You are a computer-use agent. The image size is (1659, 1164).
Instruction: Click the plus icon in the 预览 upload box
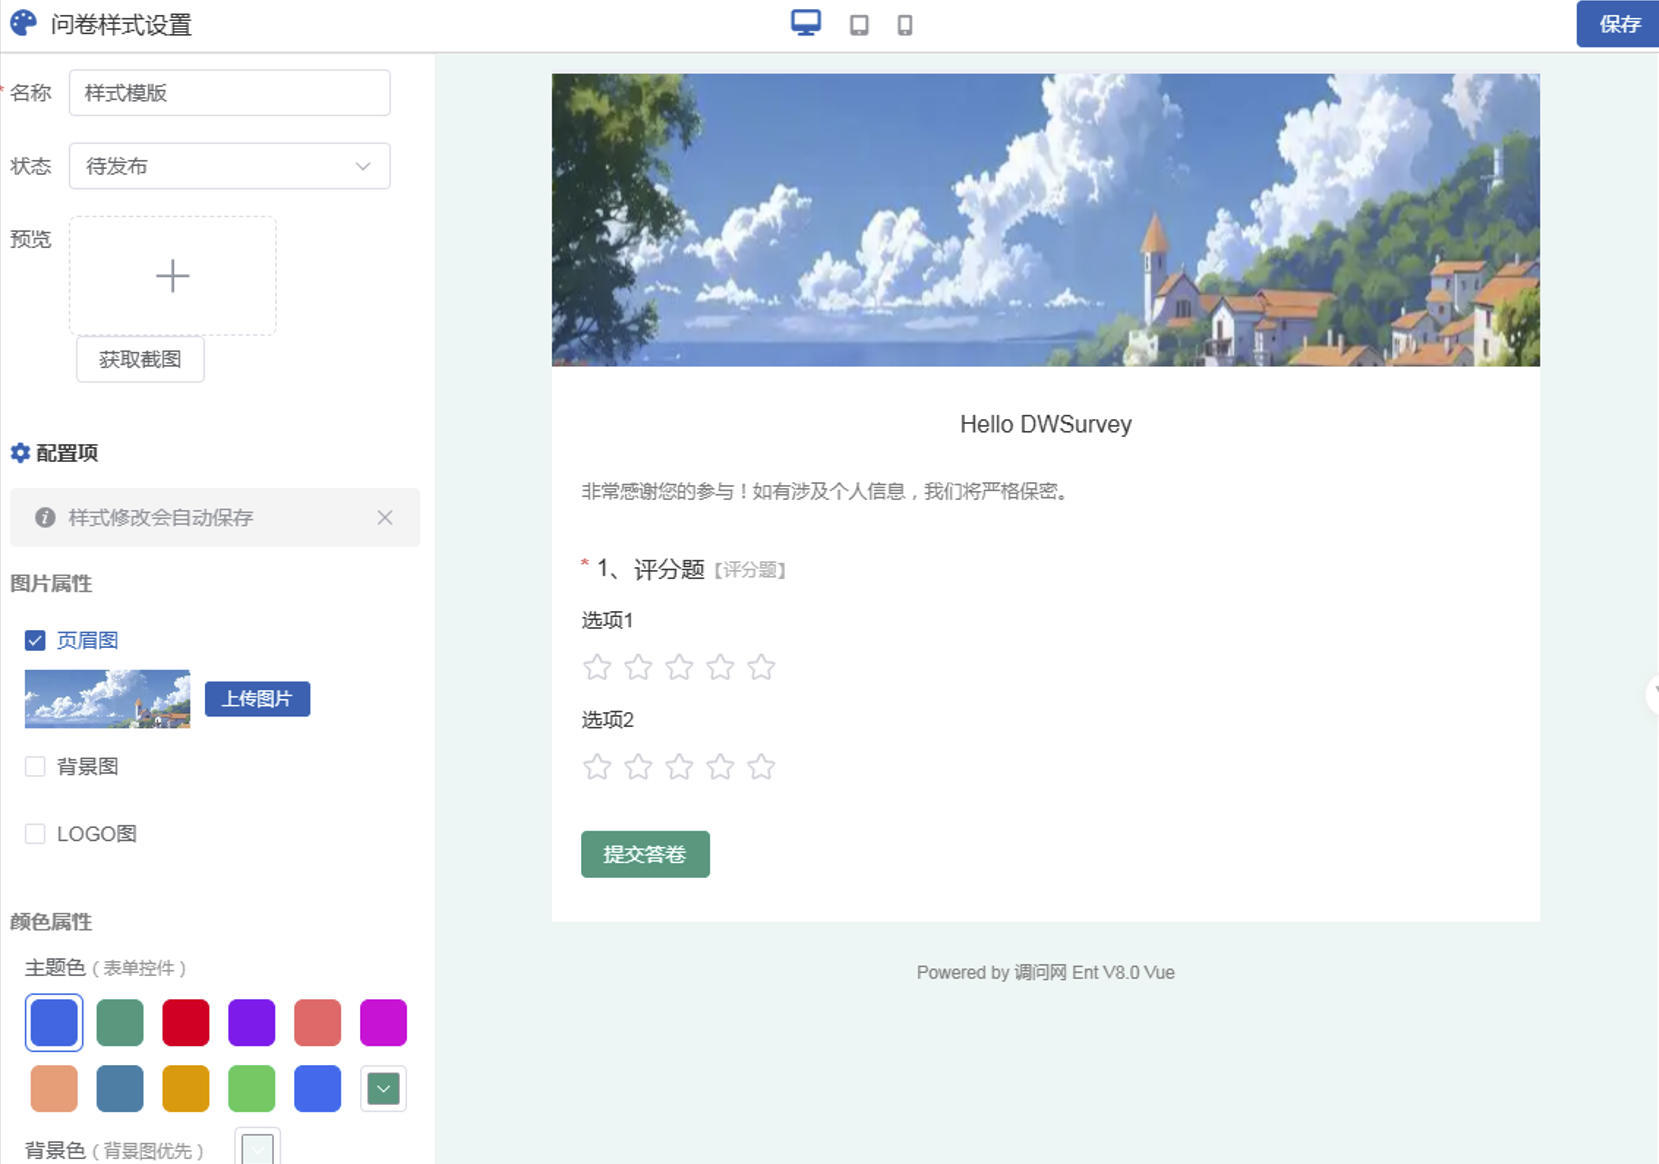click(x=173, y=276)
